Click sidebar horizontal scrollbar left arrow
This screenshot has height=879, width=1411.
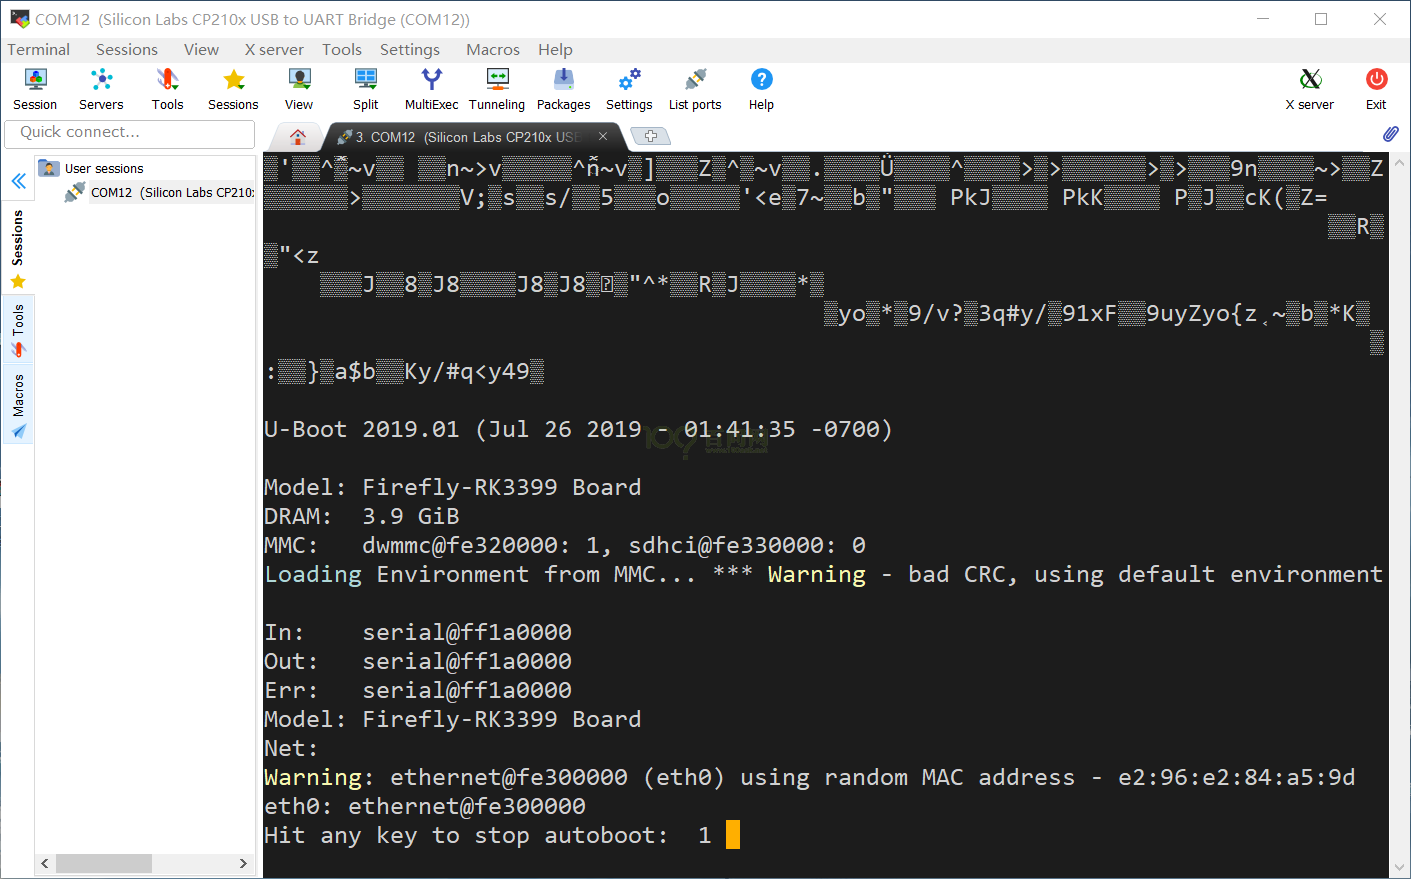tap(45, 863)
